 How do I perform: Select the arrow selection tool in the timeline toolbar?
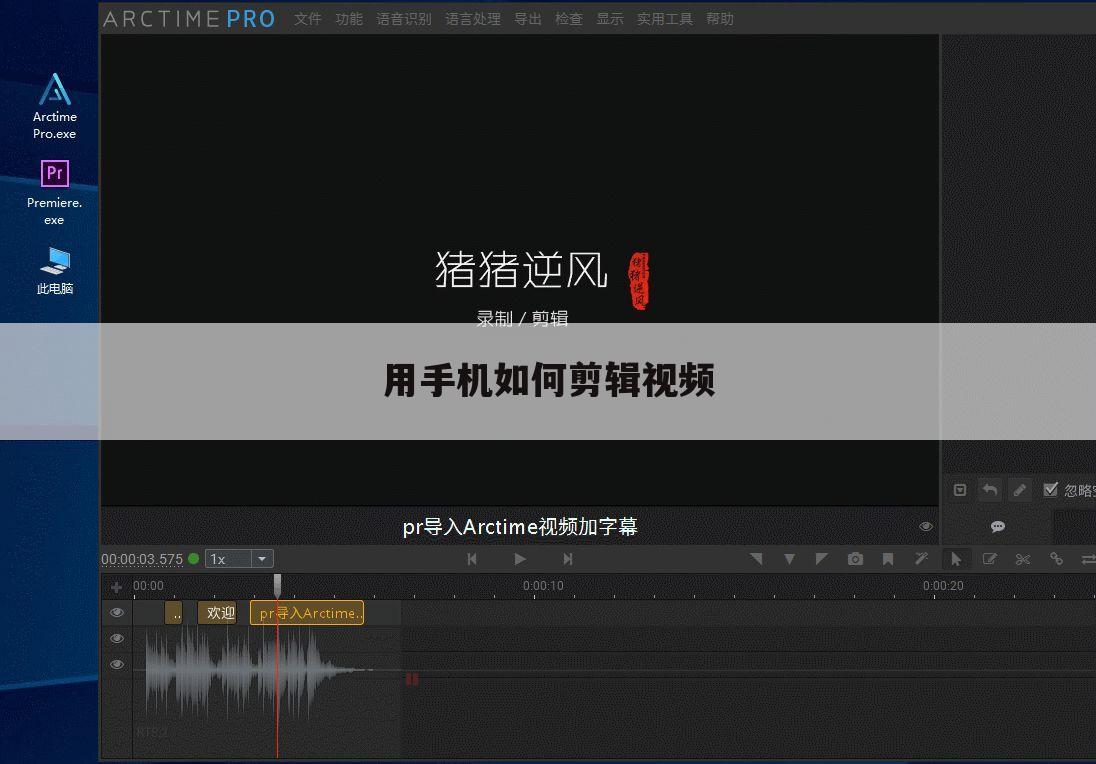coord(956,559)
